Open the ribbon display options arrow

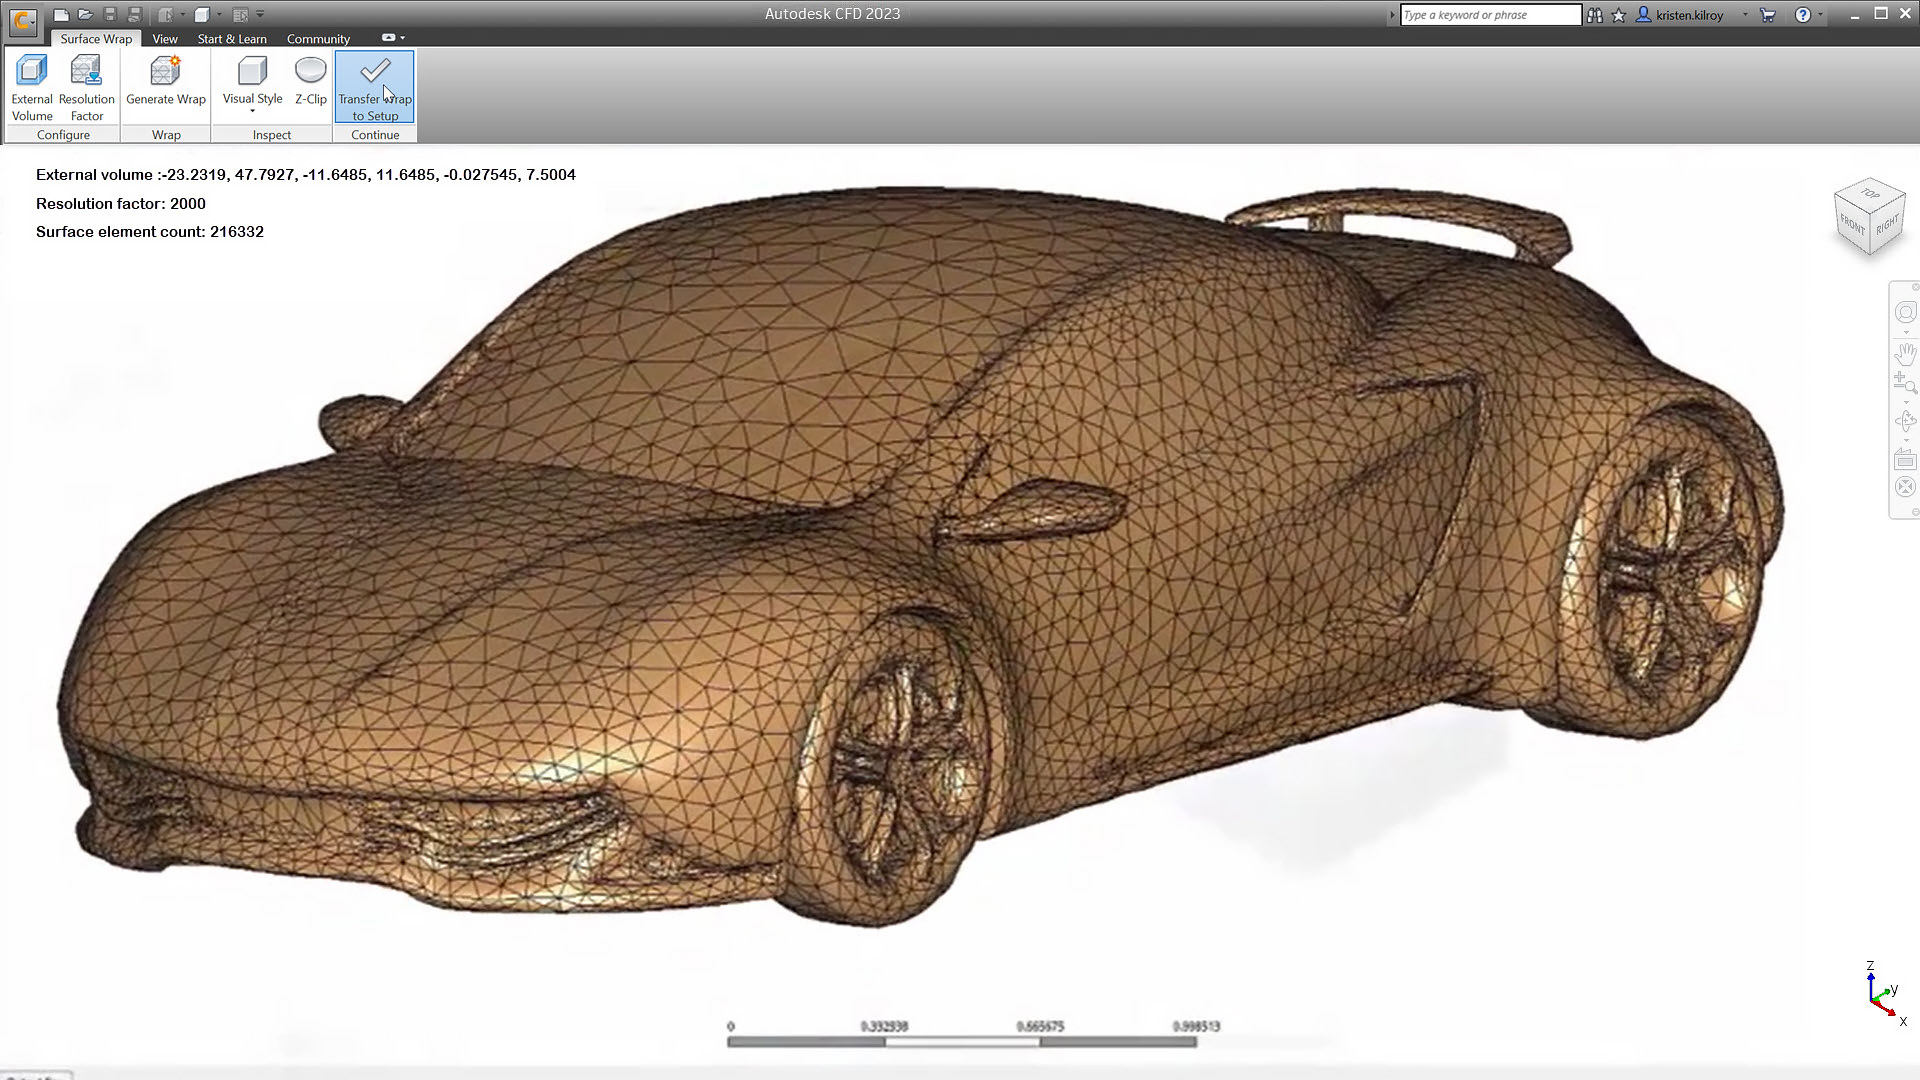coord(402,38)
